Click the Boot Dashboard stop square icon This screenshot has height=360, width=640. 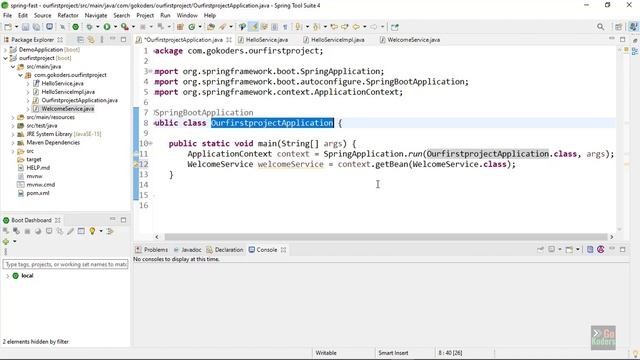pos(27,231)
